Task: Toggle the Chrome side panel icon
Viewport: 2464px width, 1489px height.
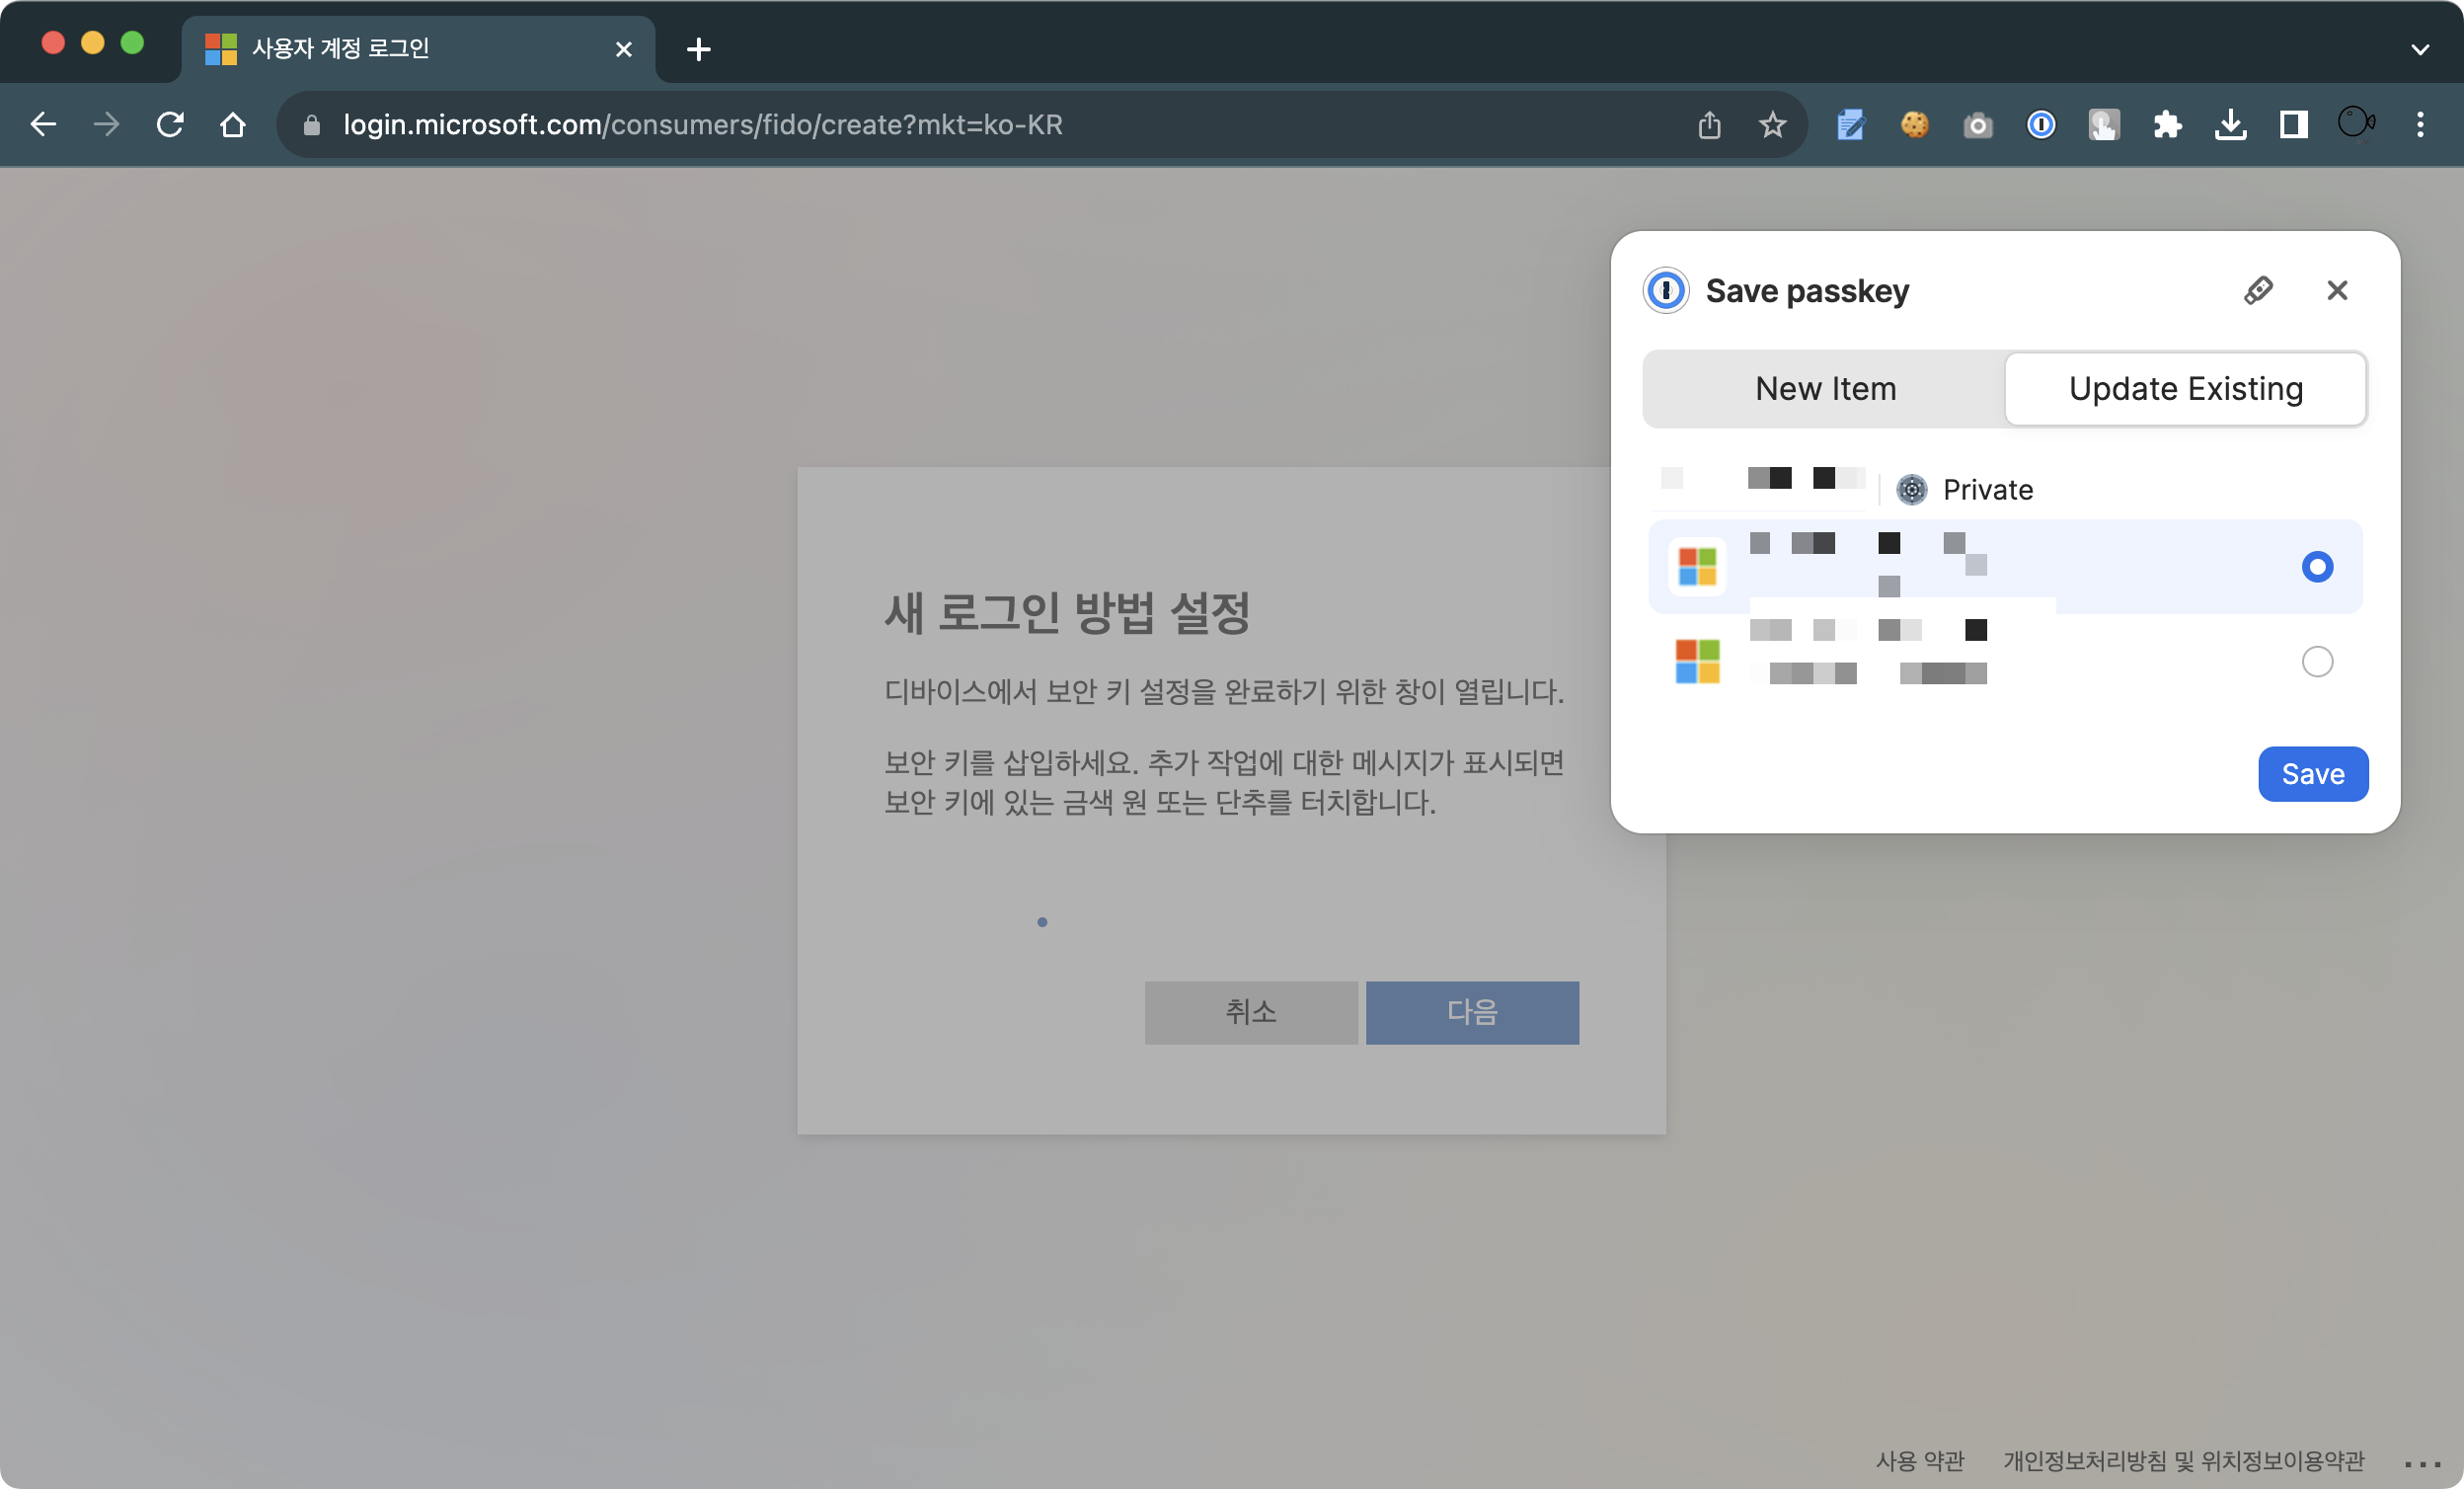Action: [2293, 125]
